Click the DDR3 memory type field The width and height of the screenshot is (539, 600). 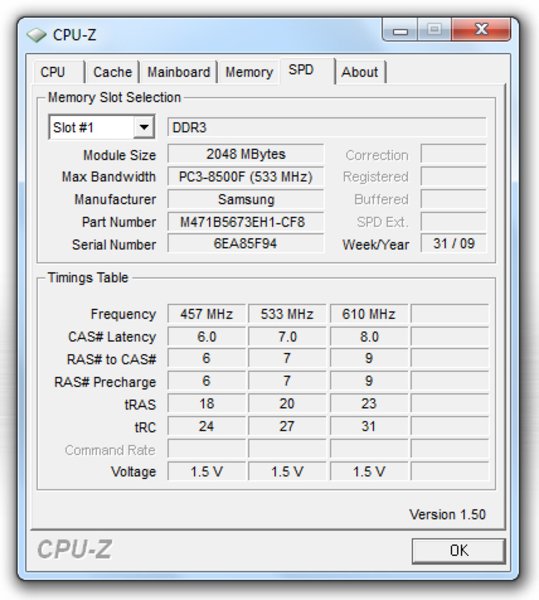tap(327, 127)
